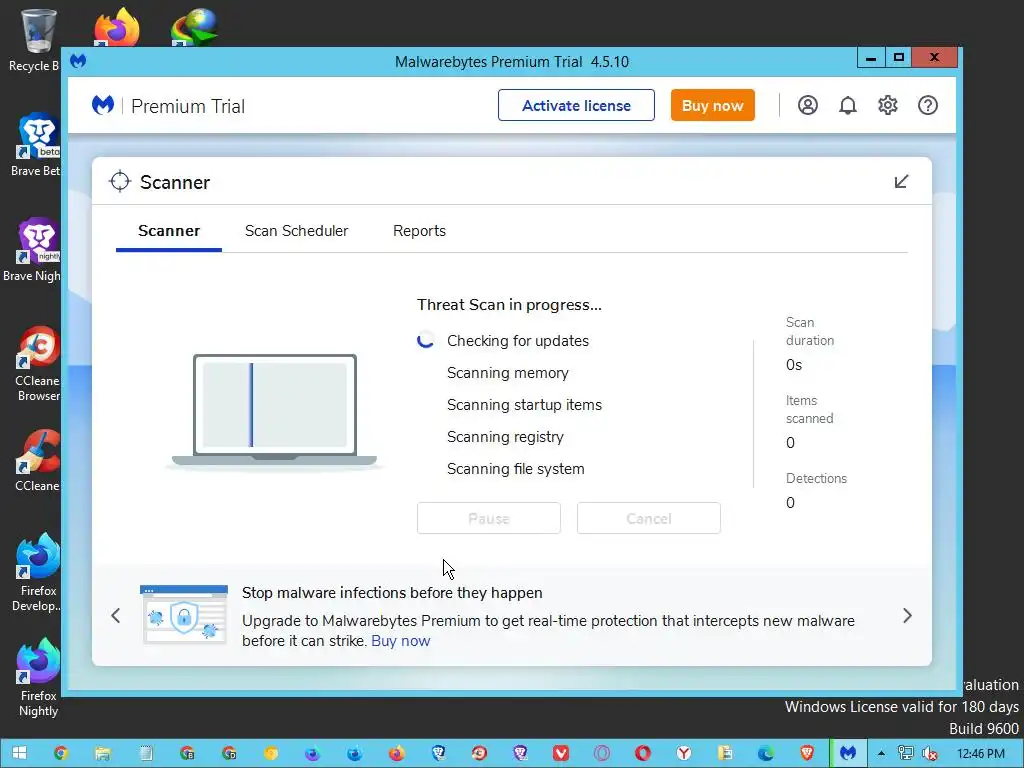1024x768 pixels.
Task: Click the crosshair Scanner icon in panel header
Action: pyautogui.click(x=120, y=182)
